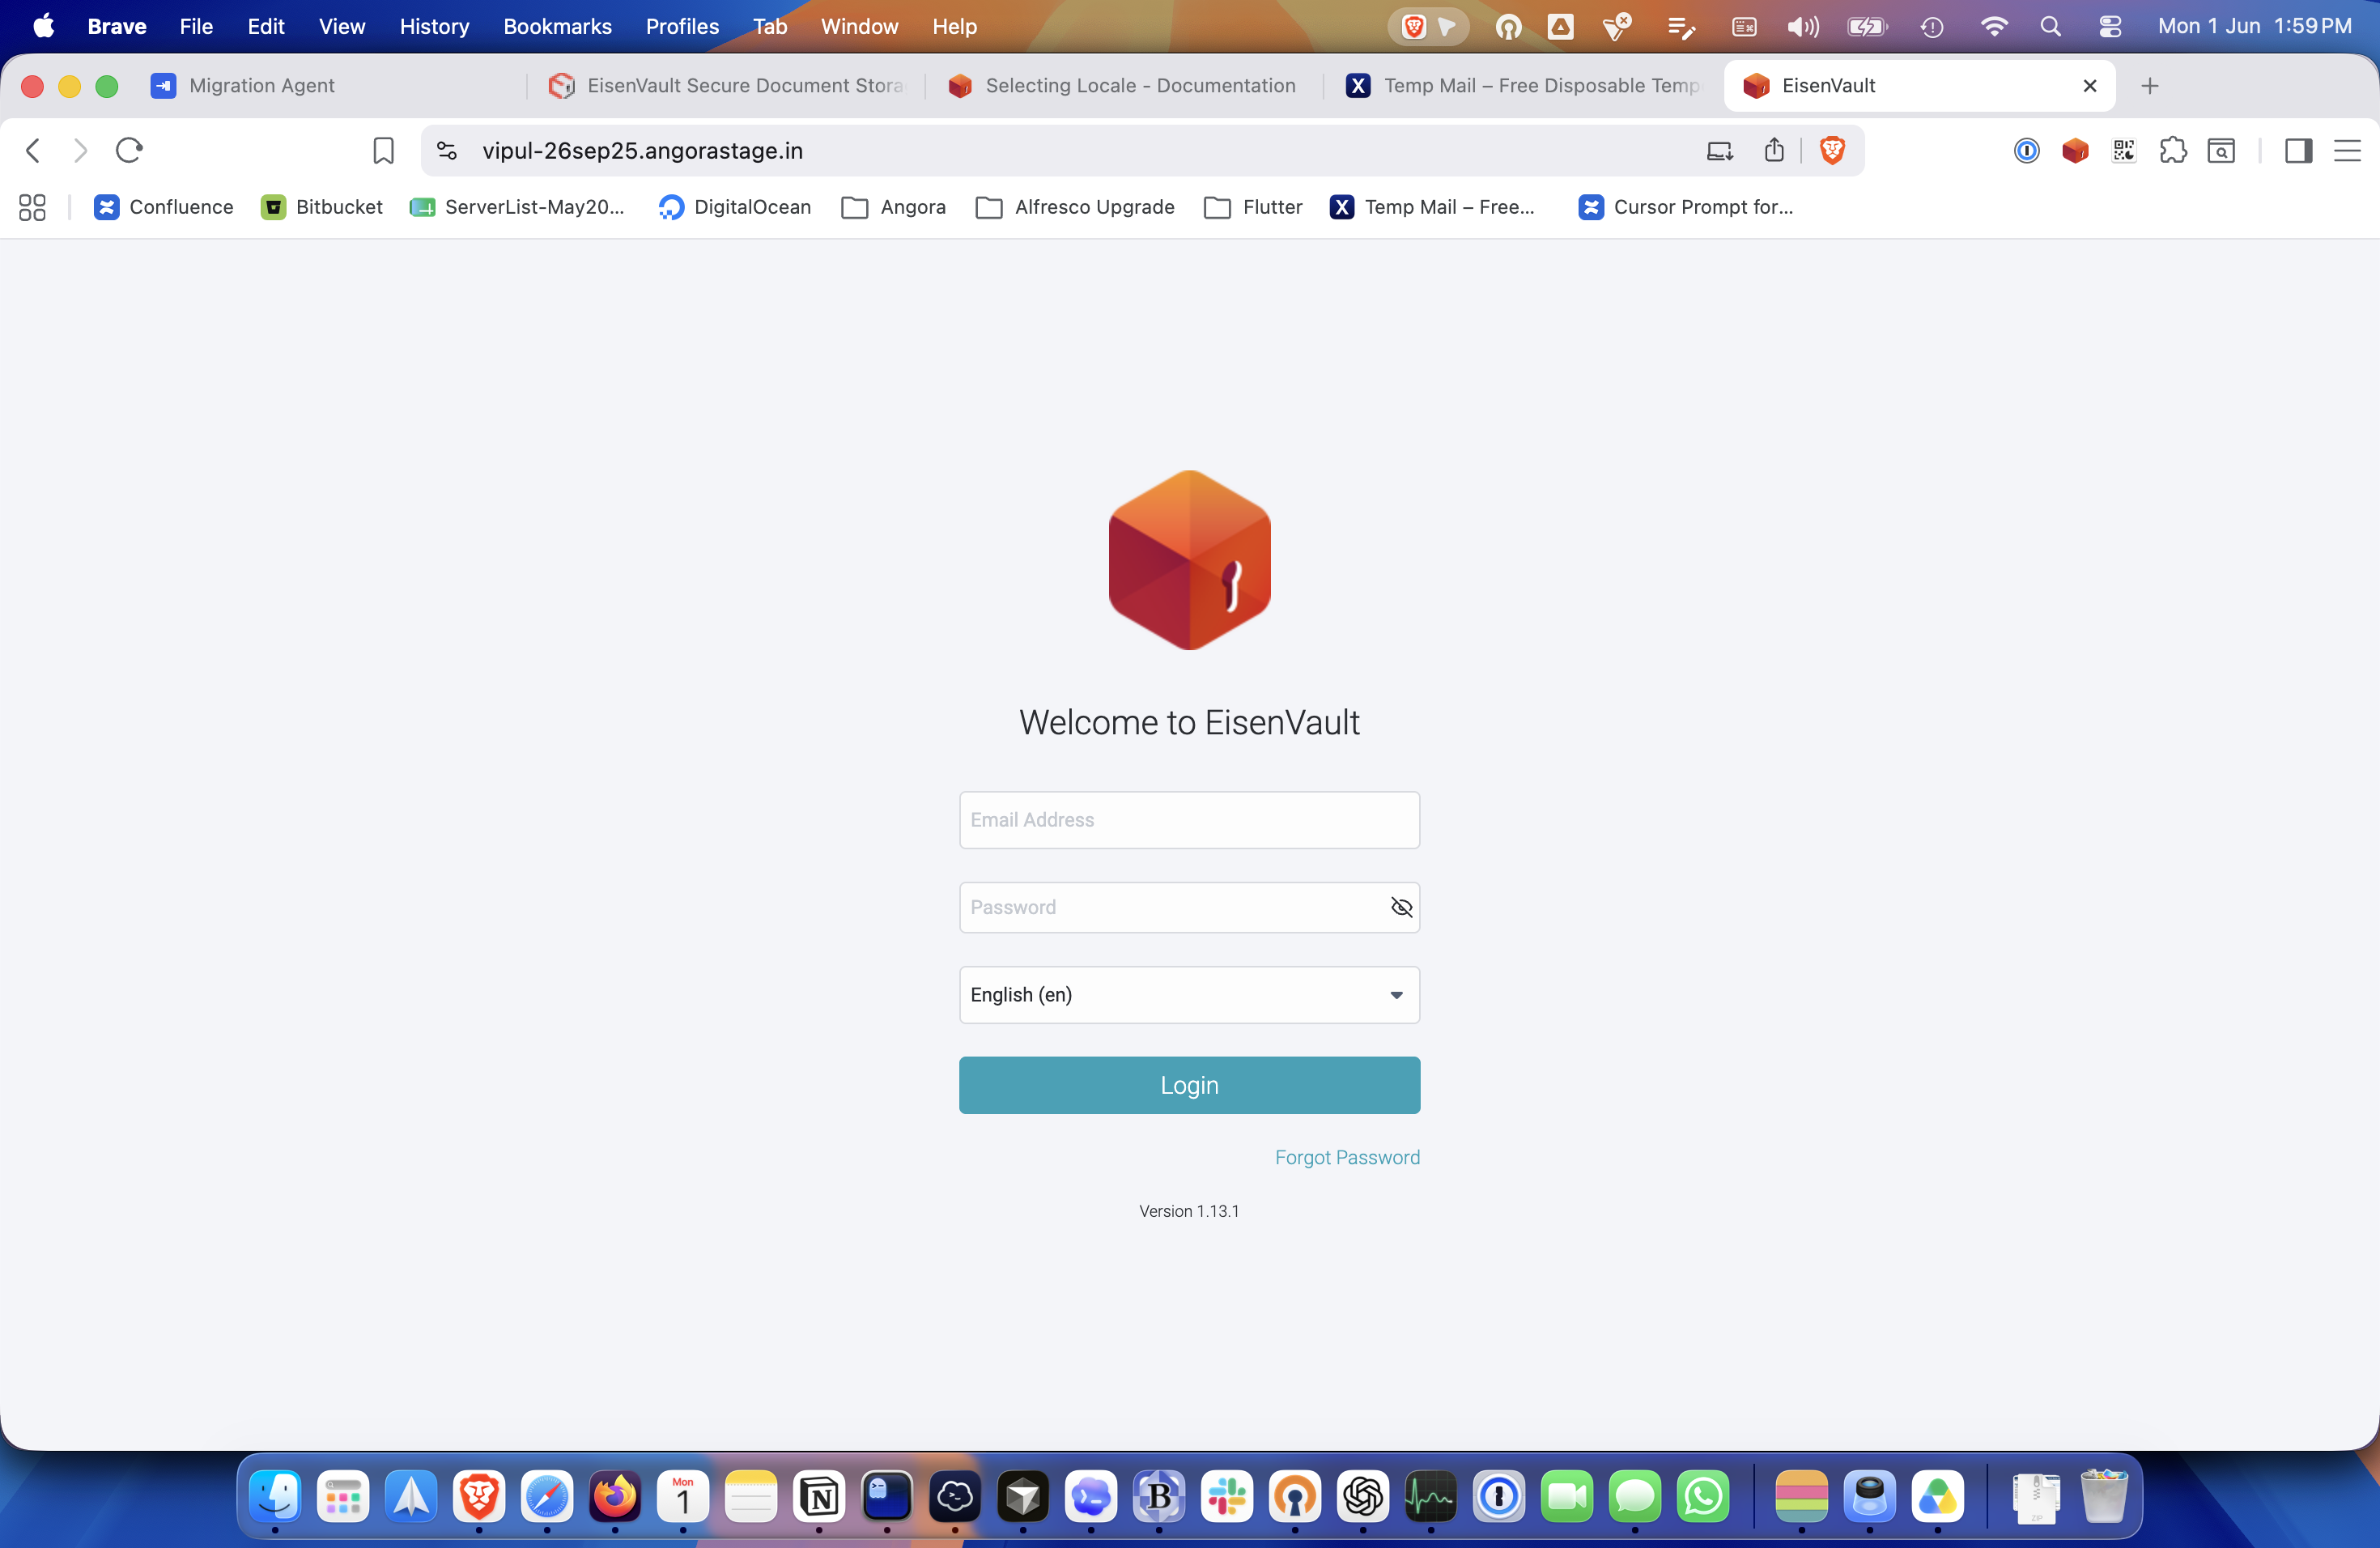Expand the Angora bookmarks folder

[893, 207]
